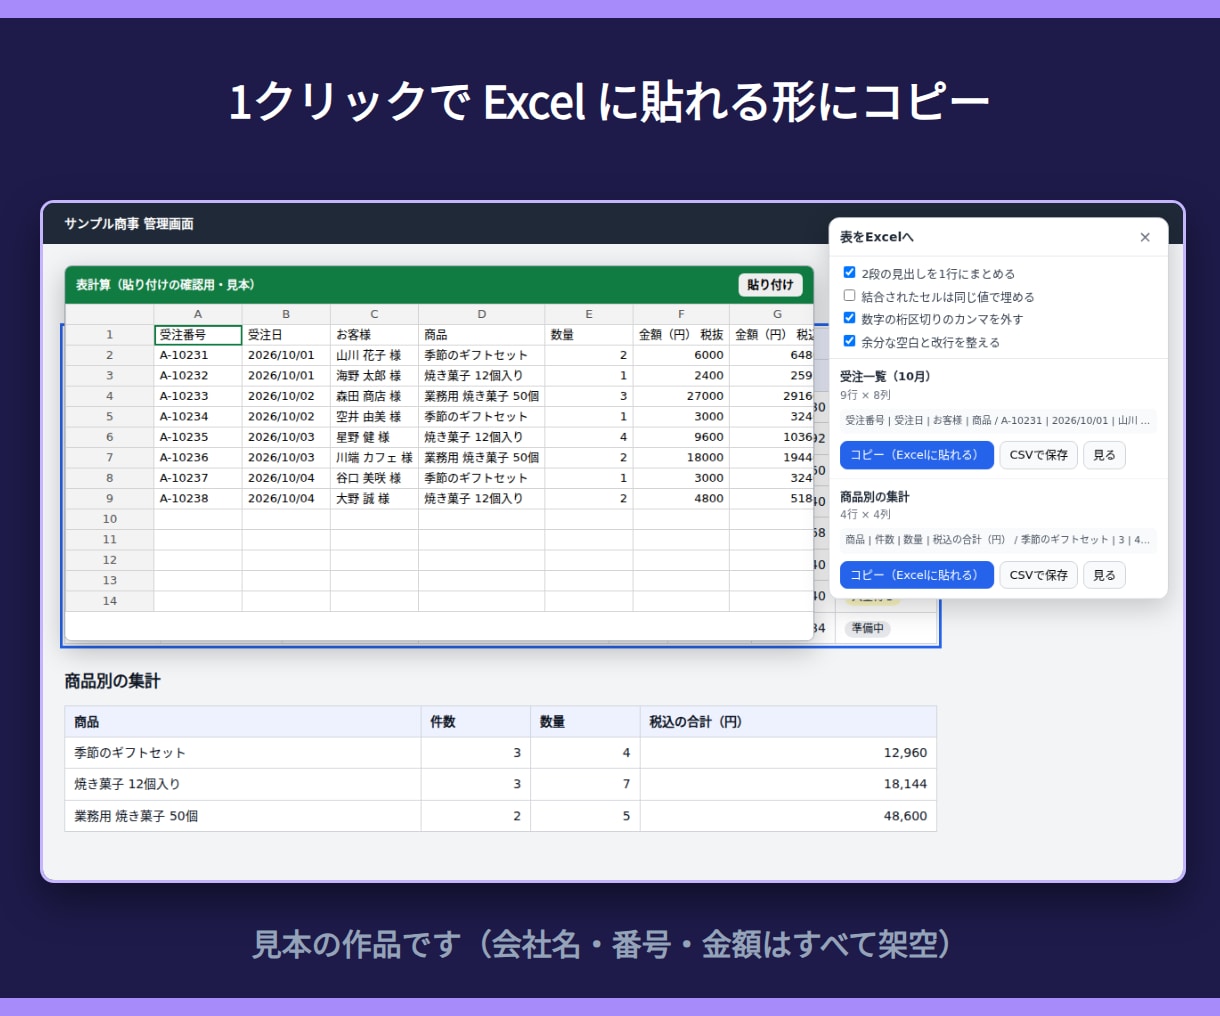Click cell 星野 健 様
The image size is (1220, 1016).
point(374,437)
